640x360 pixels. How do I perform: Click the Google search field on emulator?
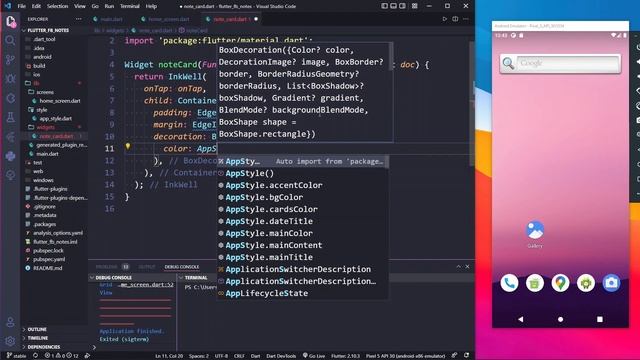pyautogui.click(x=568, y=63)
